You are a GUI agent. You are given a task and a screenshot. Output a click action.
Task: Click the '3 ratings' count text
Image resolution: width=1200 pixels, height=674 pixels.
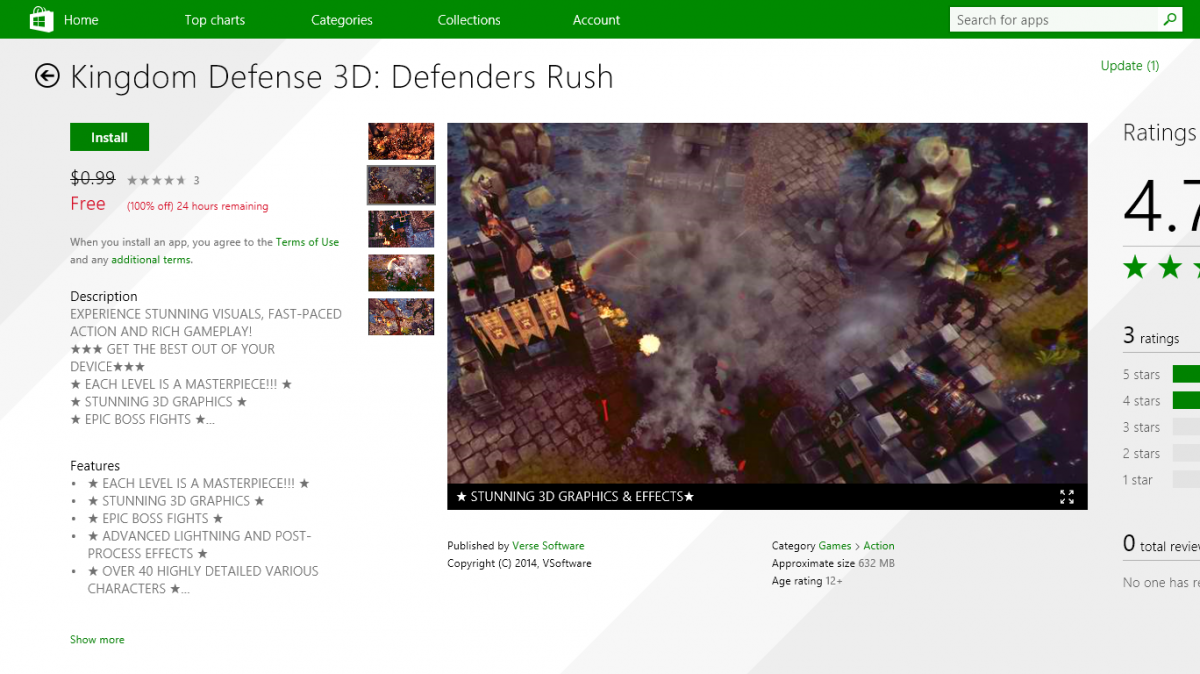click(1151, 337)
